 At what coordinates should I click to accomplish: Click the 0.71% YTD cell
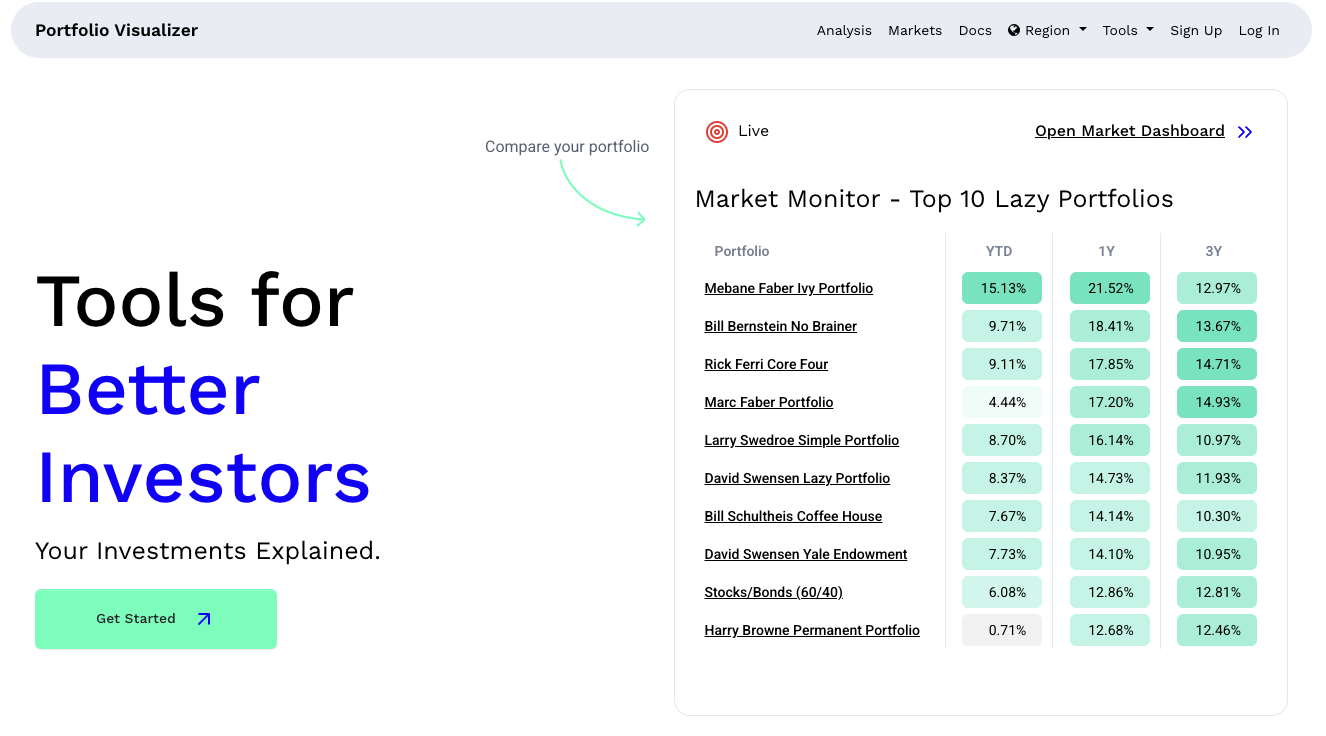pos(1002,630)
